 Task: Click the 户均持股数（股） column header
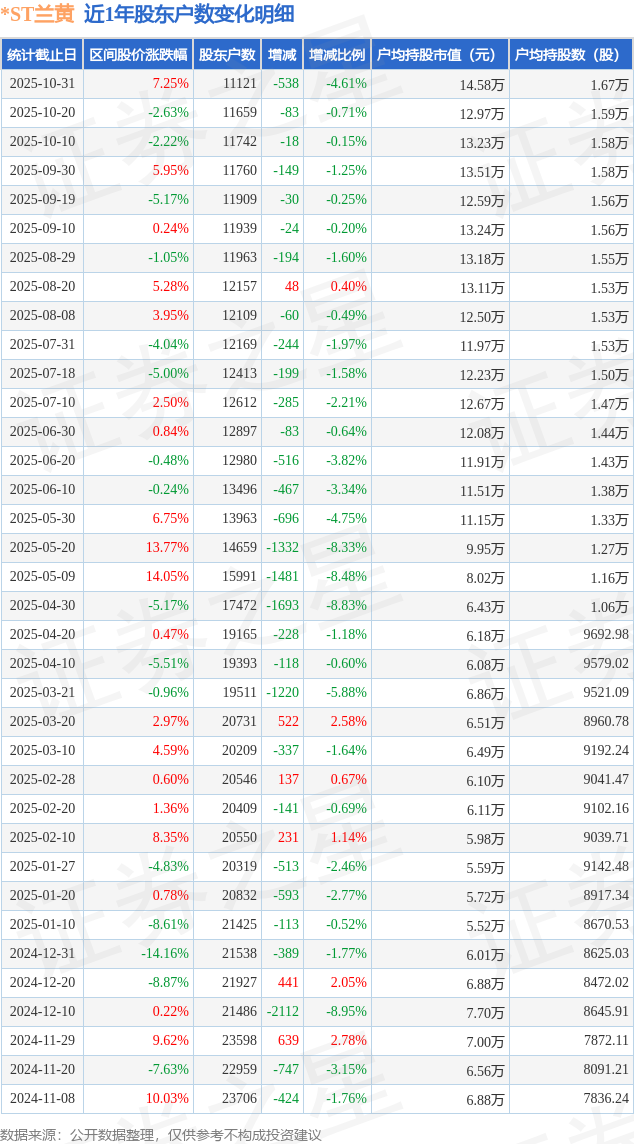pos(570,55)
